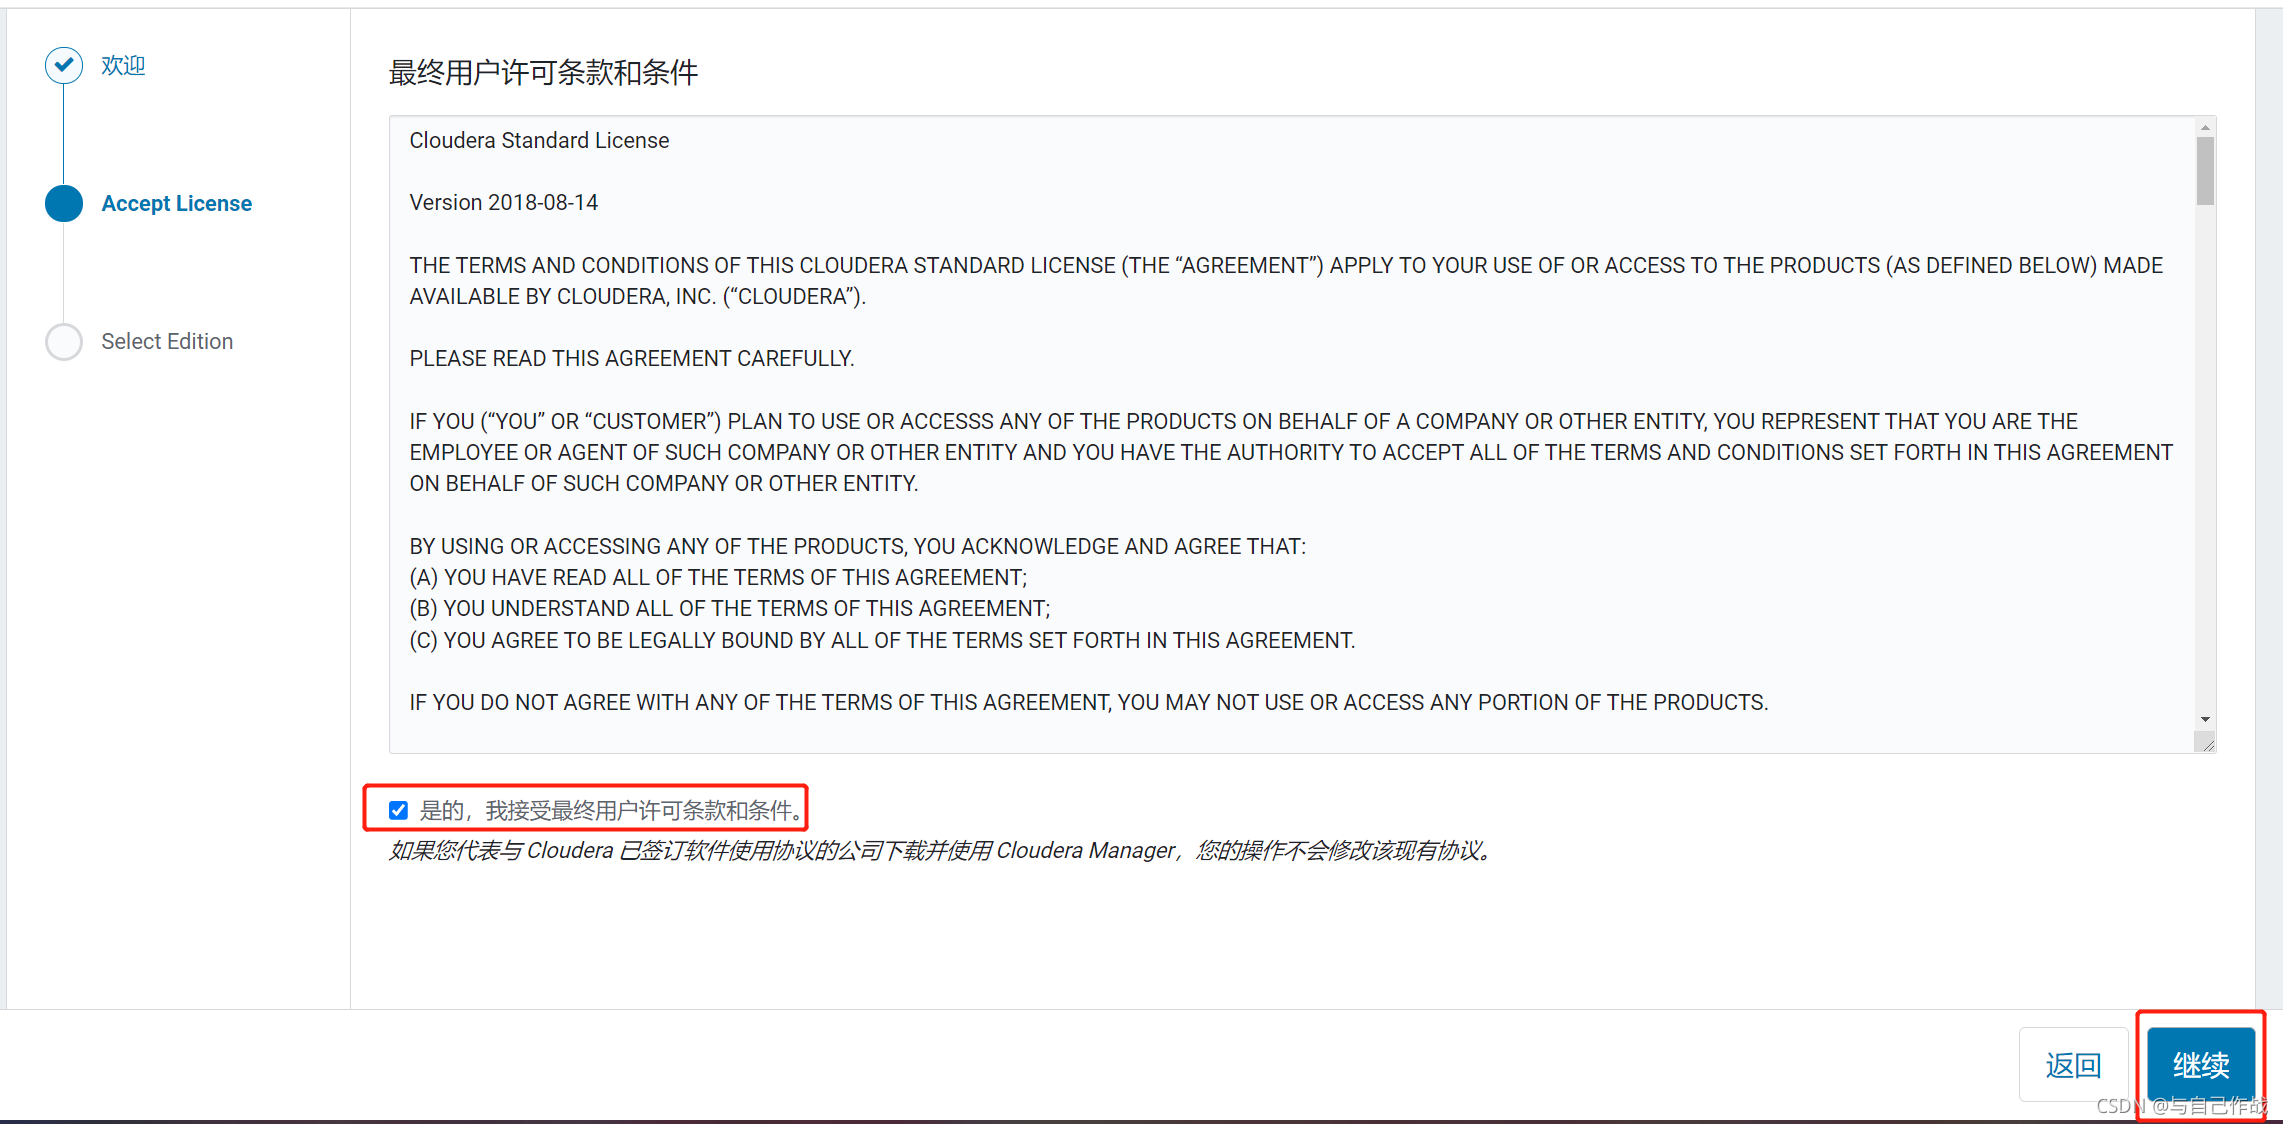Click the line PLEASE READ THIS AGREEMENT CAREFULLY
2283x1124 pixels.
coord(632,358)
